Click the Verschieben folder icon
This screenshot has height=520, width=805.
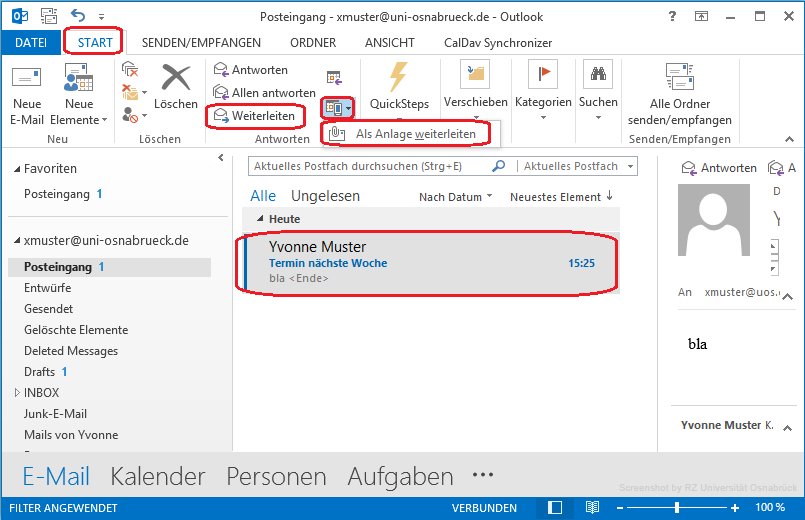(475, 74)
